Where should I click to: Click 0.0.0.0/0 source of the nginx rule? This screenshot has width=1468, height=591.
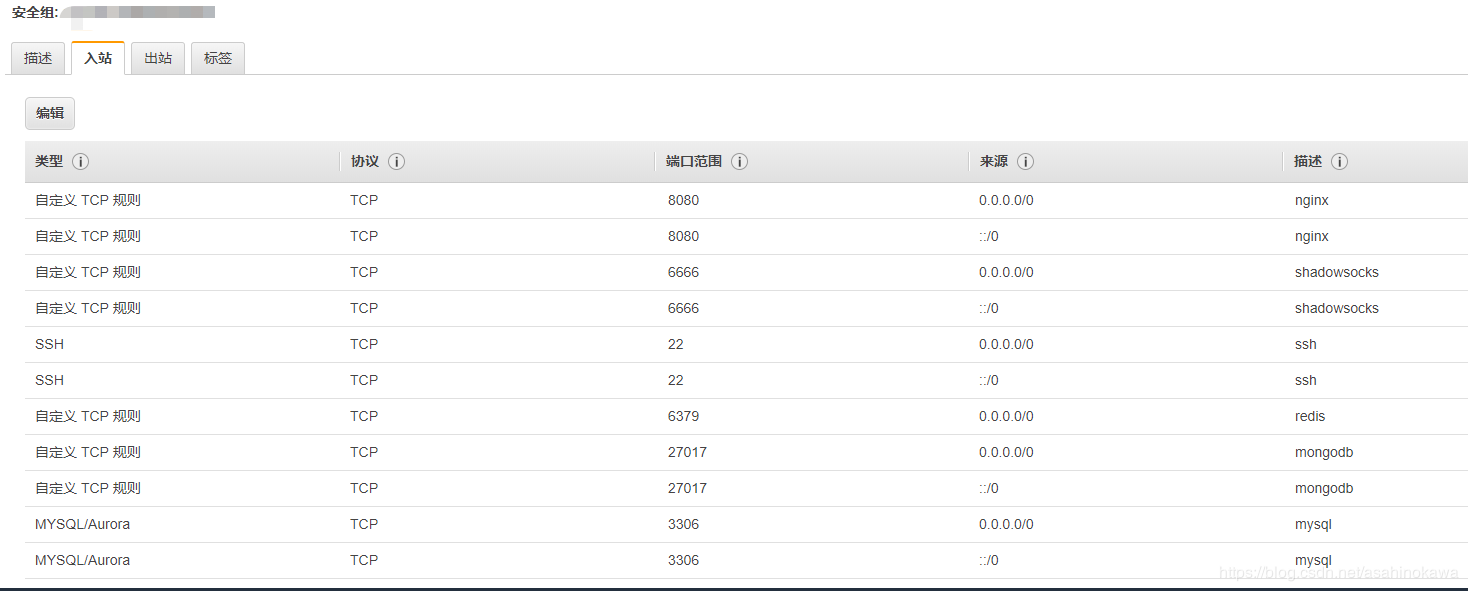(x=1006, y=200)
